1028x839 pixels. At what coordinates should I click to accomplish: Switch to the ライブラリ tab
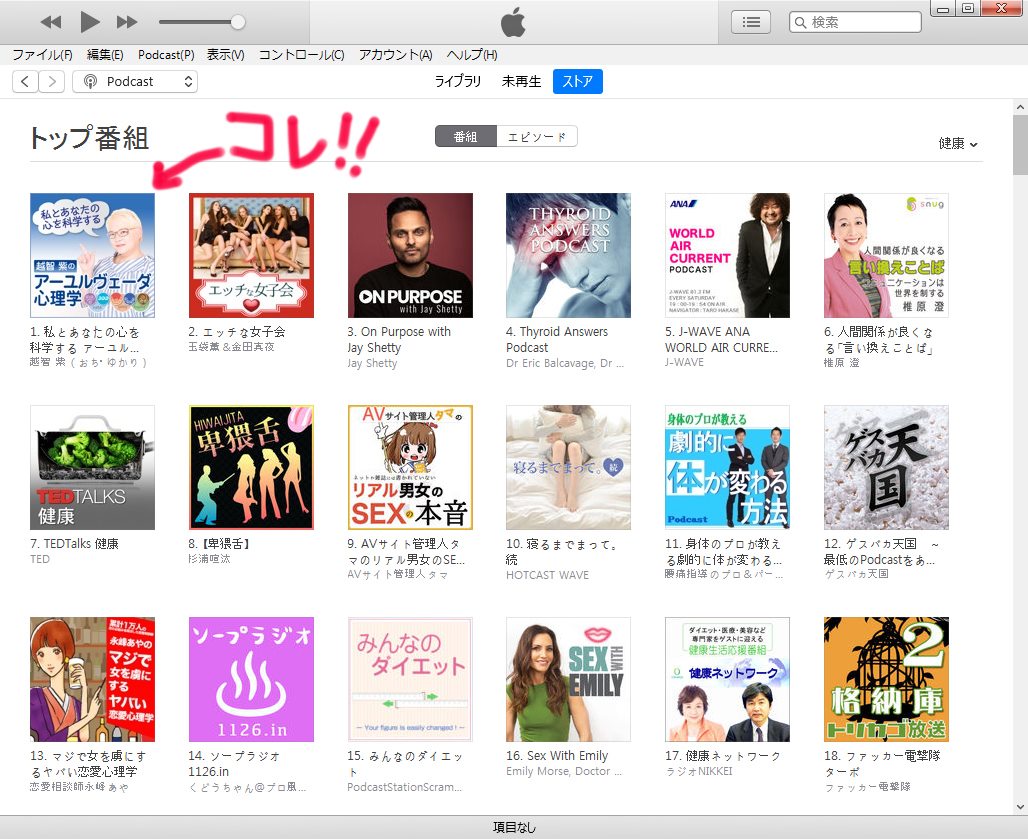pos(458,81)
